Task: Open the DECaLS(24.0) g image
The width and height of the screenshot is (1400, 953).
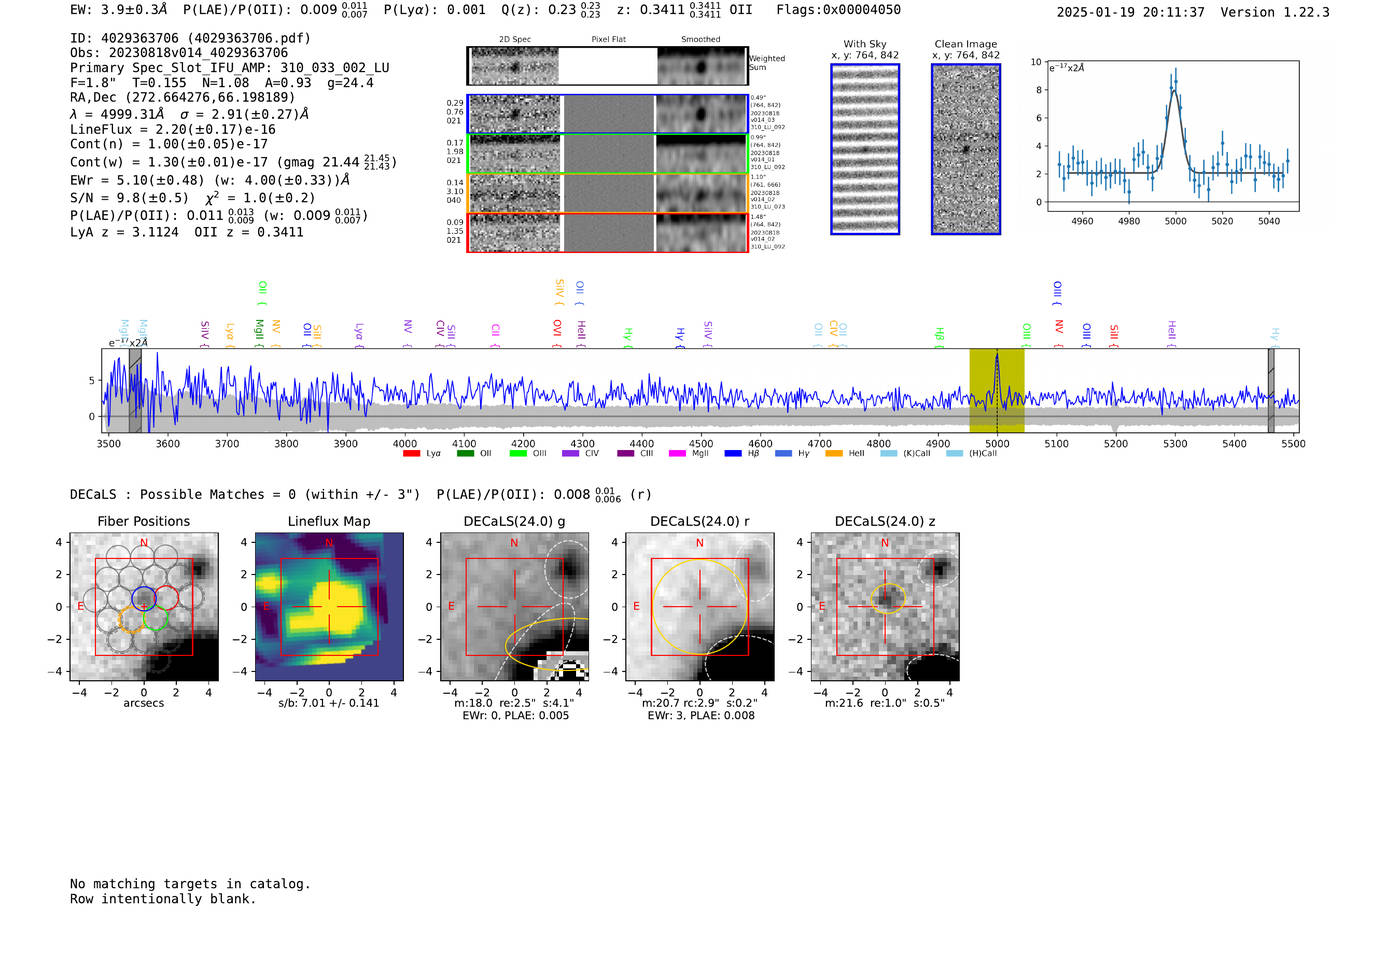Action: click(x=514, y=607)
